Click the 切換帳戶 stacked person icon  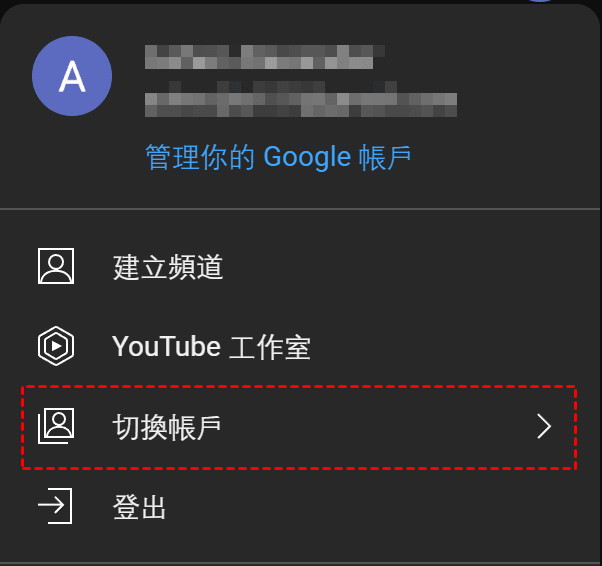point(56,426)
